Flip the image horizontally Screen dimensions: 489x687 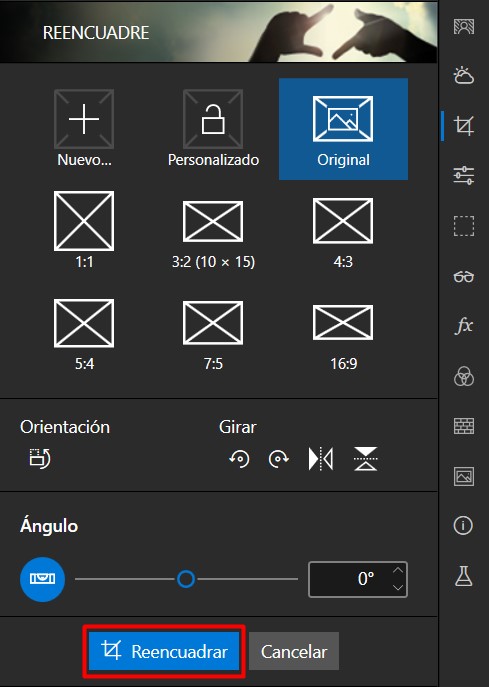pos(321,459)
